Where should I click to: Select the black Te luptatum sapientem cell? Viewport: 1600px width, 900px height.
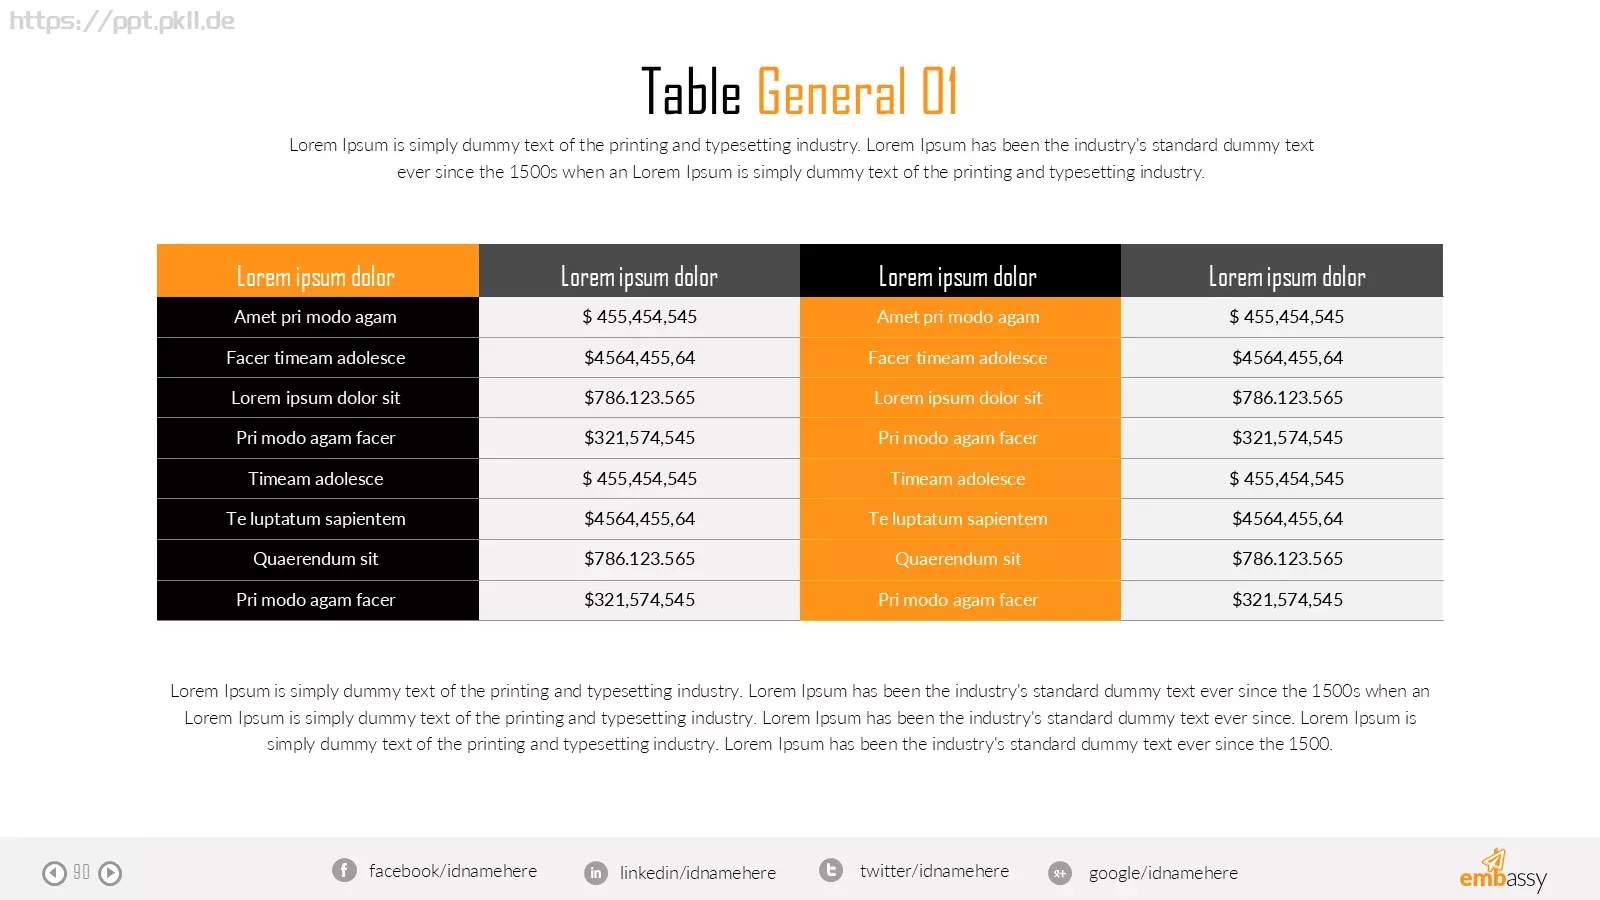point(318,519)
